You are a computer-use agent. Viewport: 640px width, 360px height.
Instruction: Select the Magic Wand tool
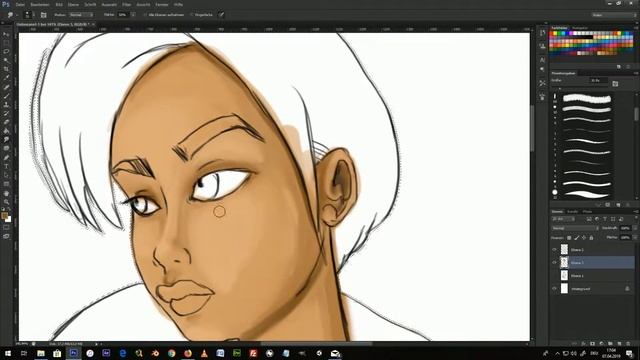[x=6, y=61]
